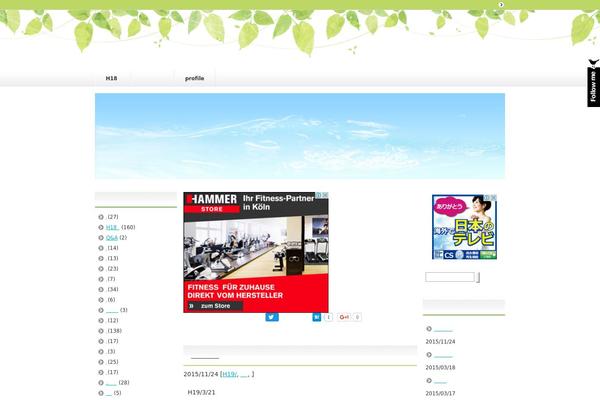Open the Follow me side tab
The height and width of the screenshot is (400, 600).
point(593,83)
